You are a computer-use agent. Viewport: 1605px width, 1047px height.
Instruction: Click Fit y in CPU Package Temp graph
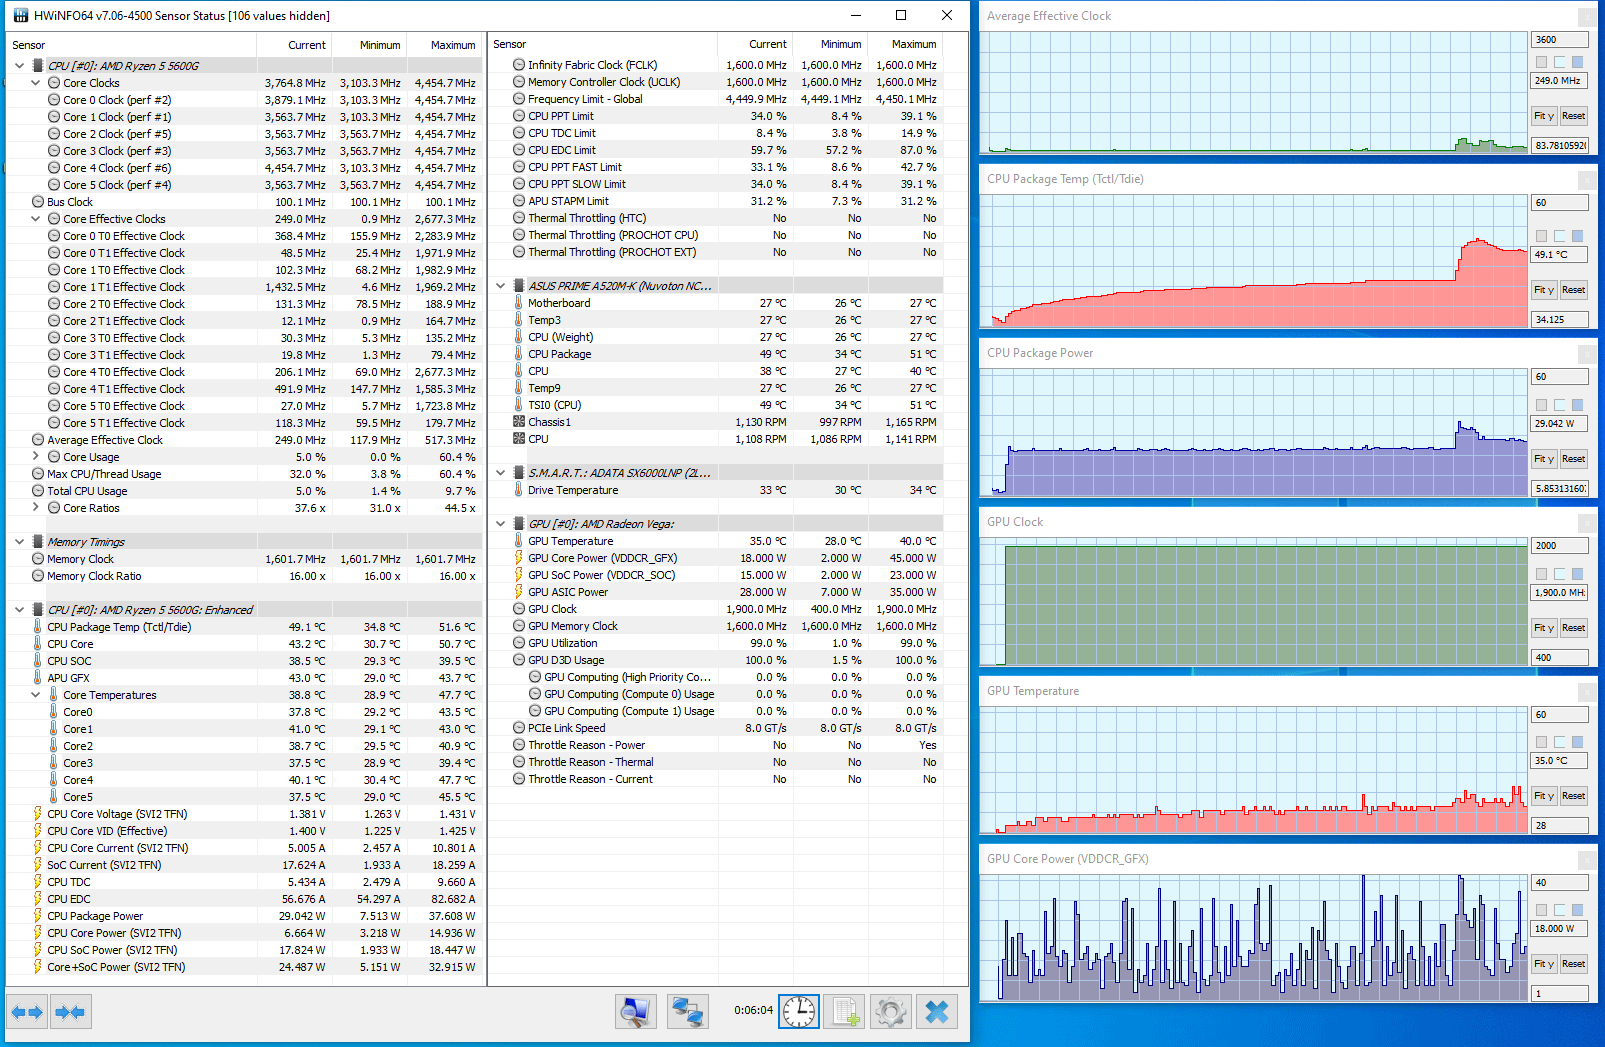(1544, 290)
